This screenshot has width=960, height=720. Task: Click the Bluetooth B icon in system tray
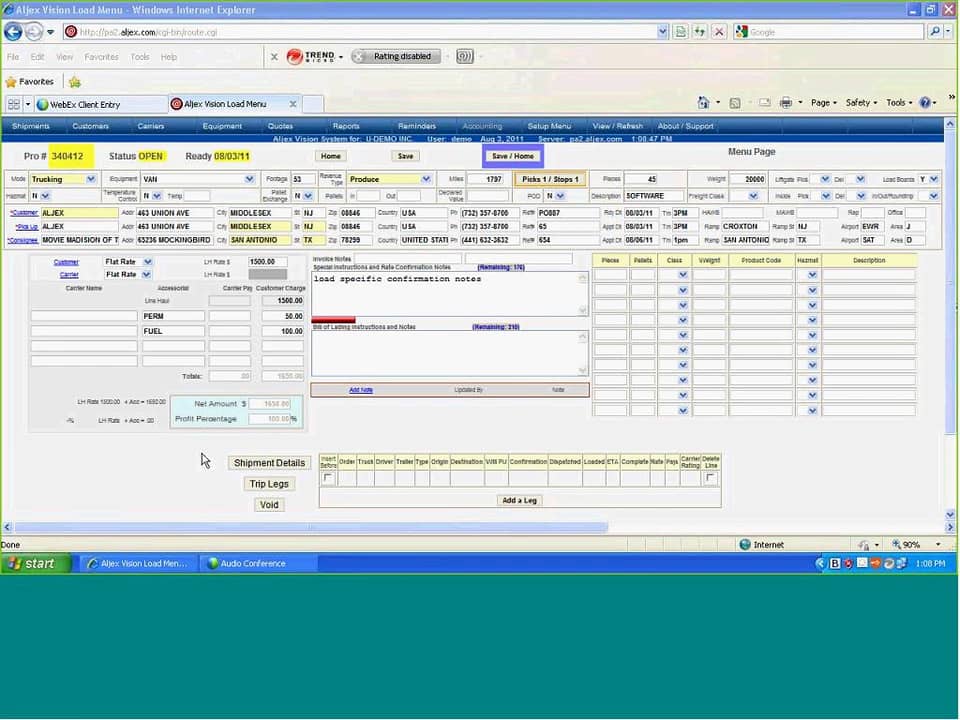[x=834, y=563]
